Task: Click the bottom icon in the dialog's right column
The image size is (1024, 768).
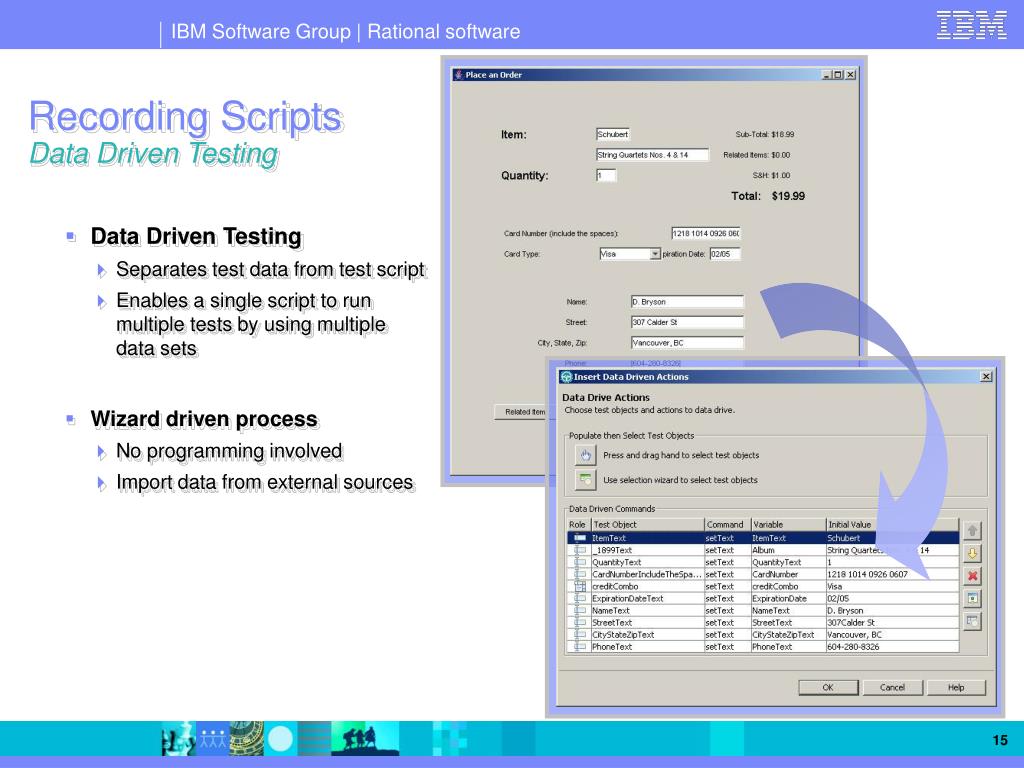Action: (972, 621)
